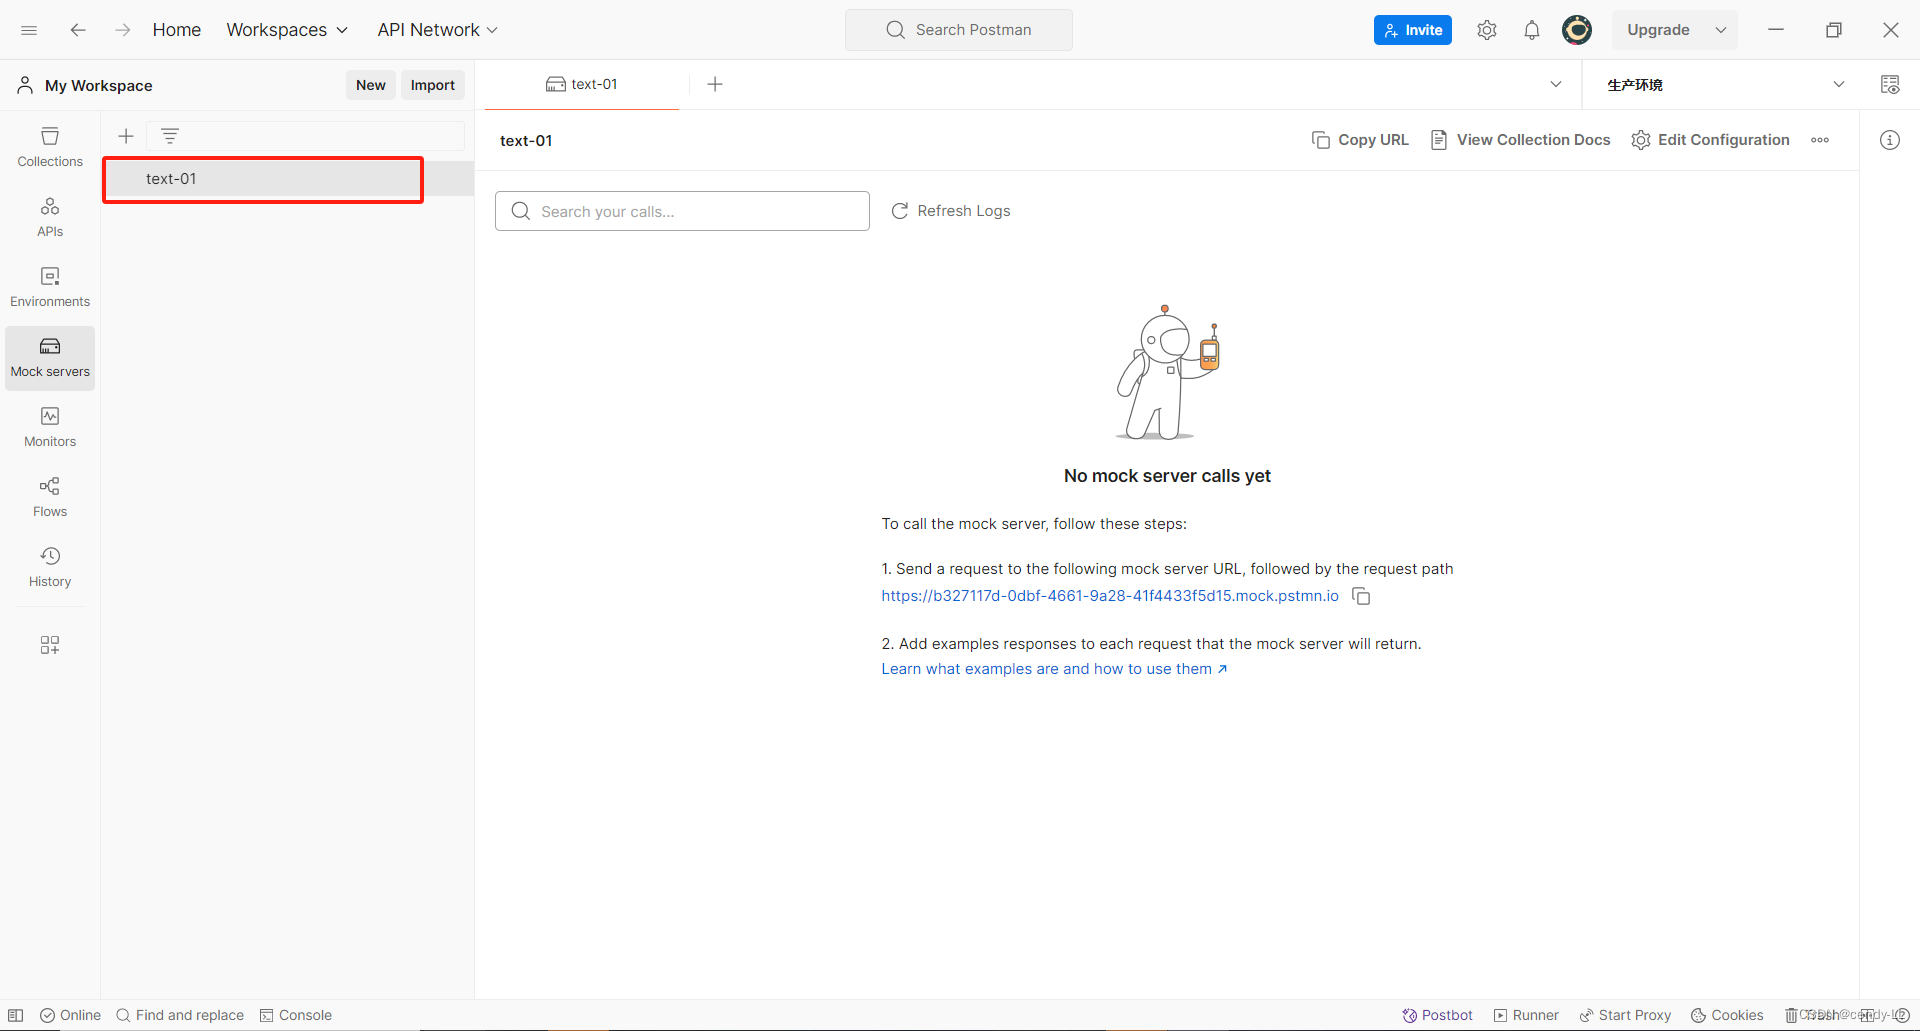1920x1031 pixels.
Task: Open the info panel icon
Action: pos(1890,140)
